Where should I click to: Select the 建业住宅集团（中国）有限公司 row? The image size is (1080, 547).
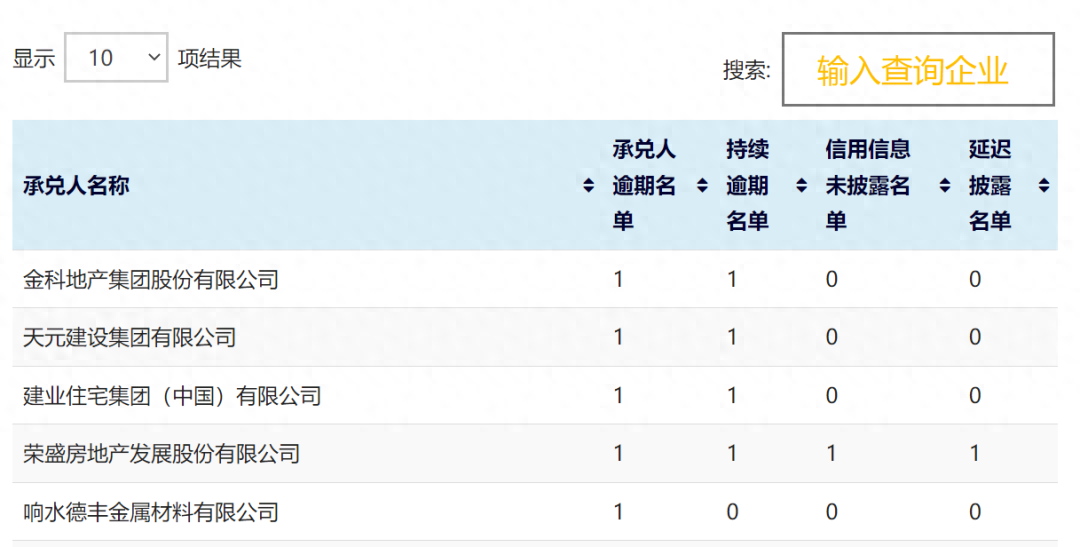point(172,396)
